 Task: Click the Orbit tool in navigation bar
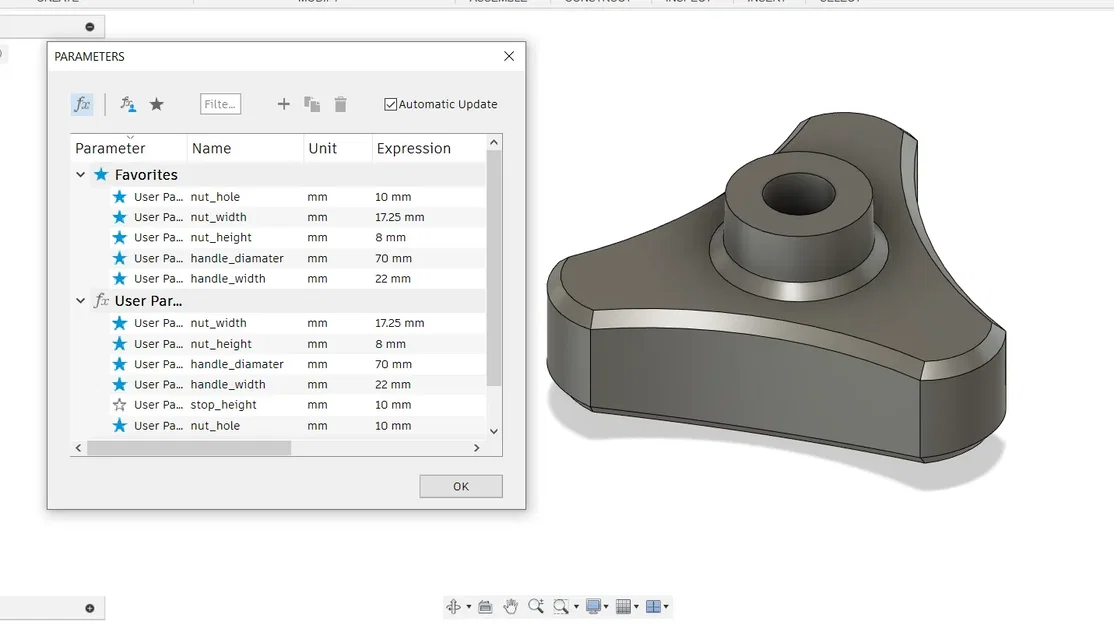coord(453,607)
